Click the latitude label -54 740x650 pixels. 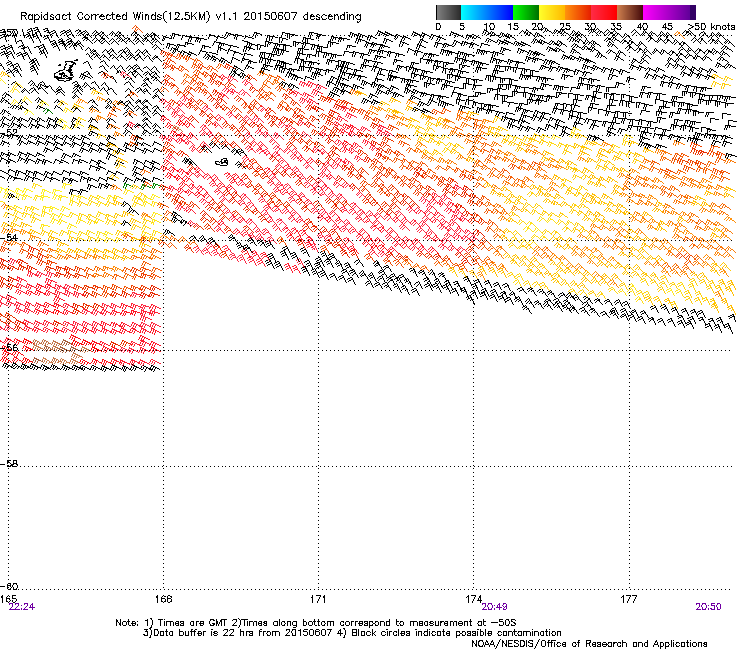tap(8, 237)
